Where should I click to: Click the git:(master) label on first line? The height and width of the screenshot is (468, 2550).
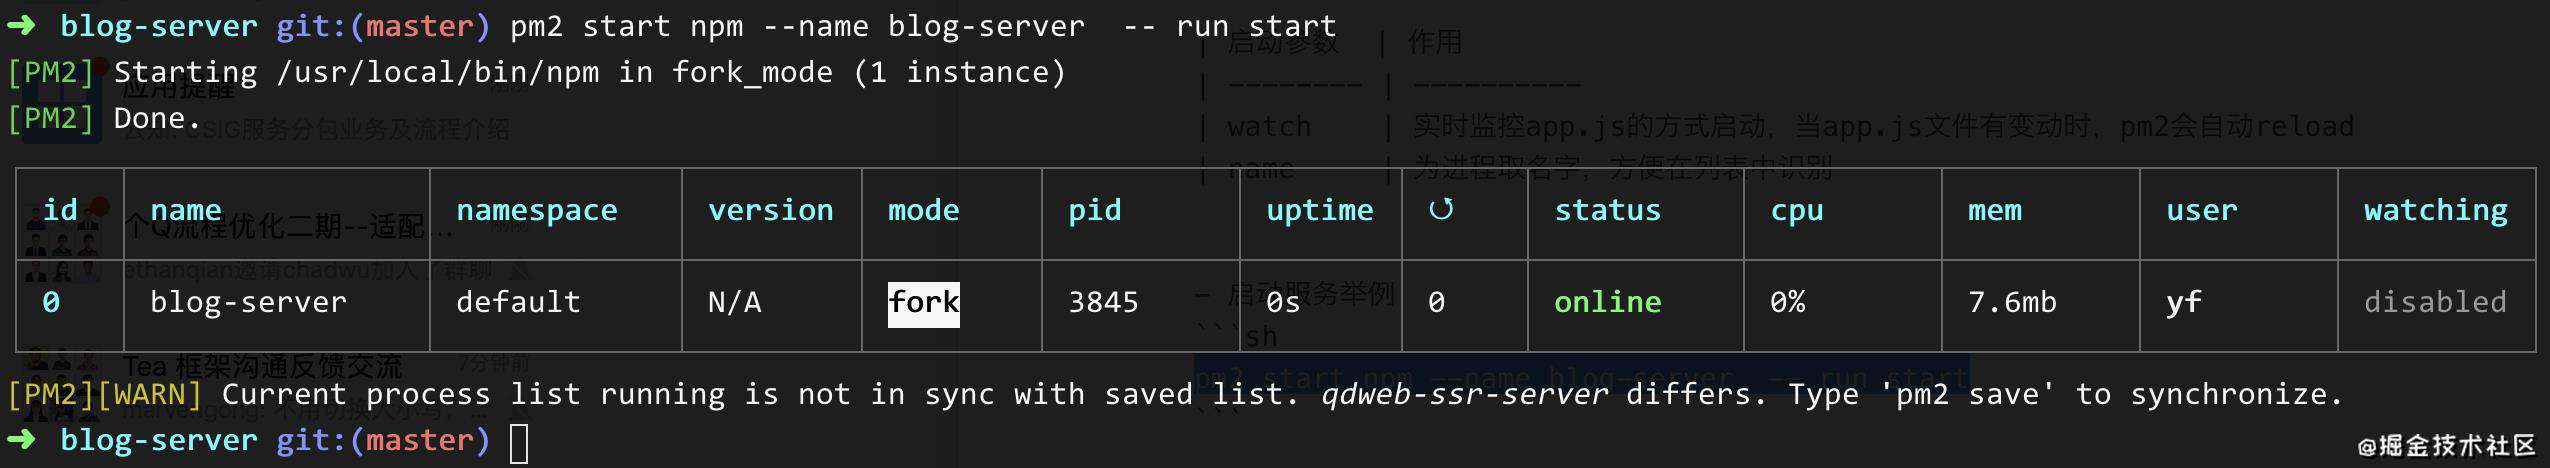pos(383,26)
